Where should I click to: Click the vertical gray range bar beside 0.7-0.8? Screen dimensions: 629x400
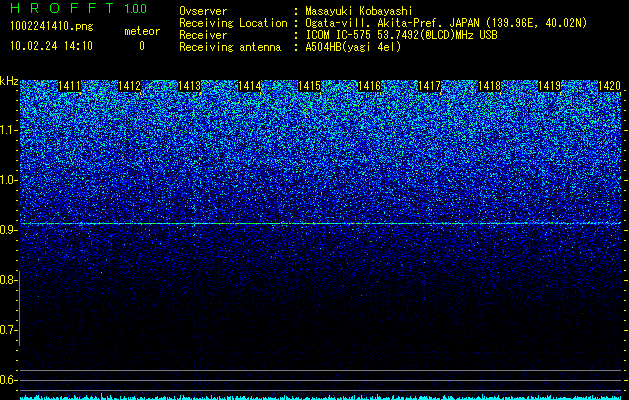pos(20,308)
